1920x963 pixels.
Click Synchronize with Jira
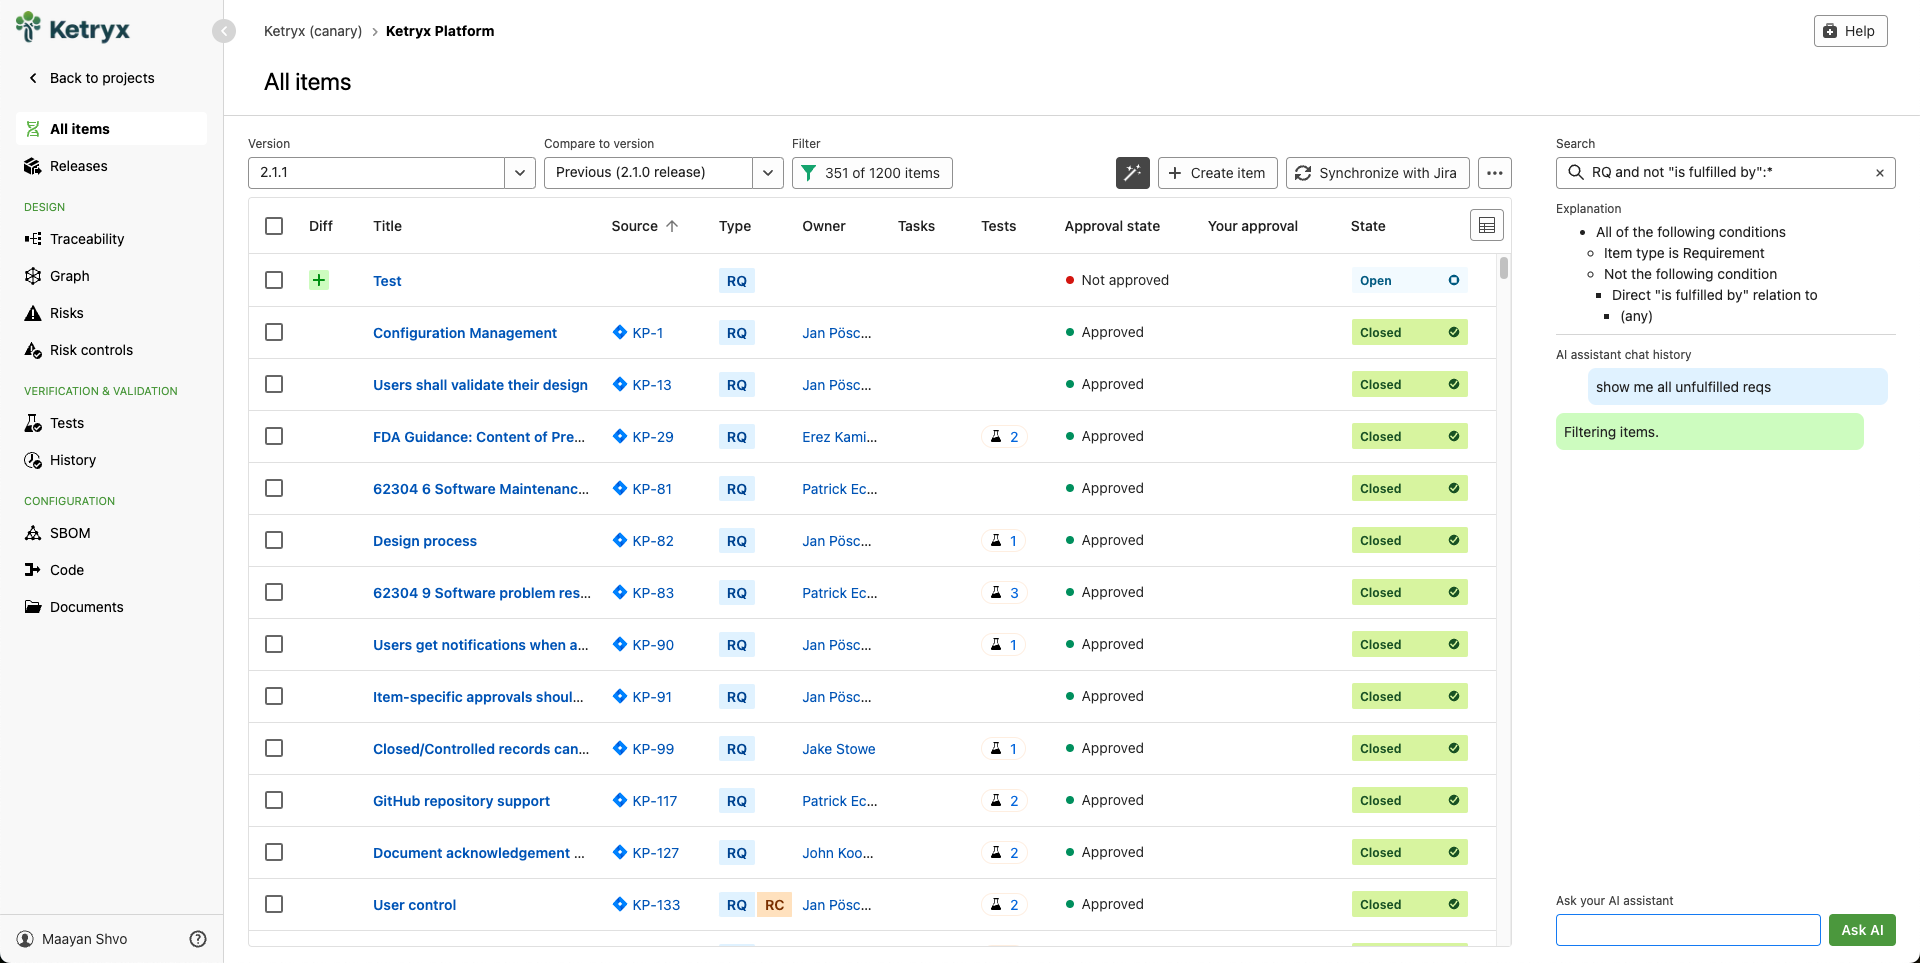[1378, 173]
